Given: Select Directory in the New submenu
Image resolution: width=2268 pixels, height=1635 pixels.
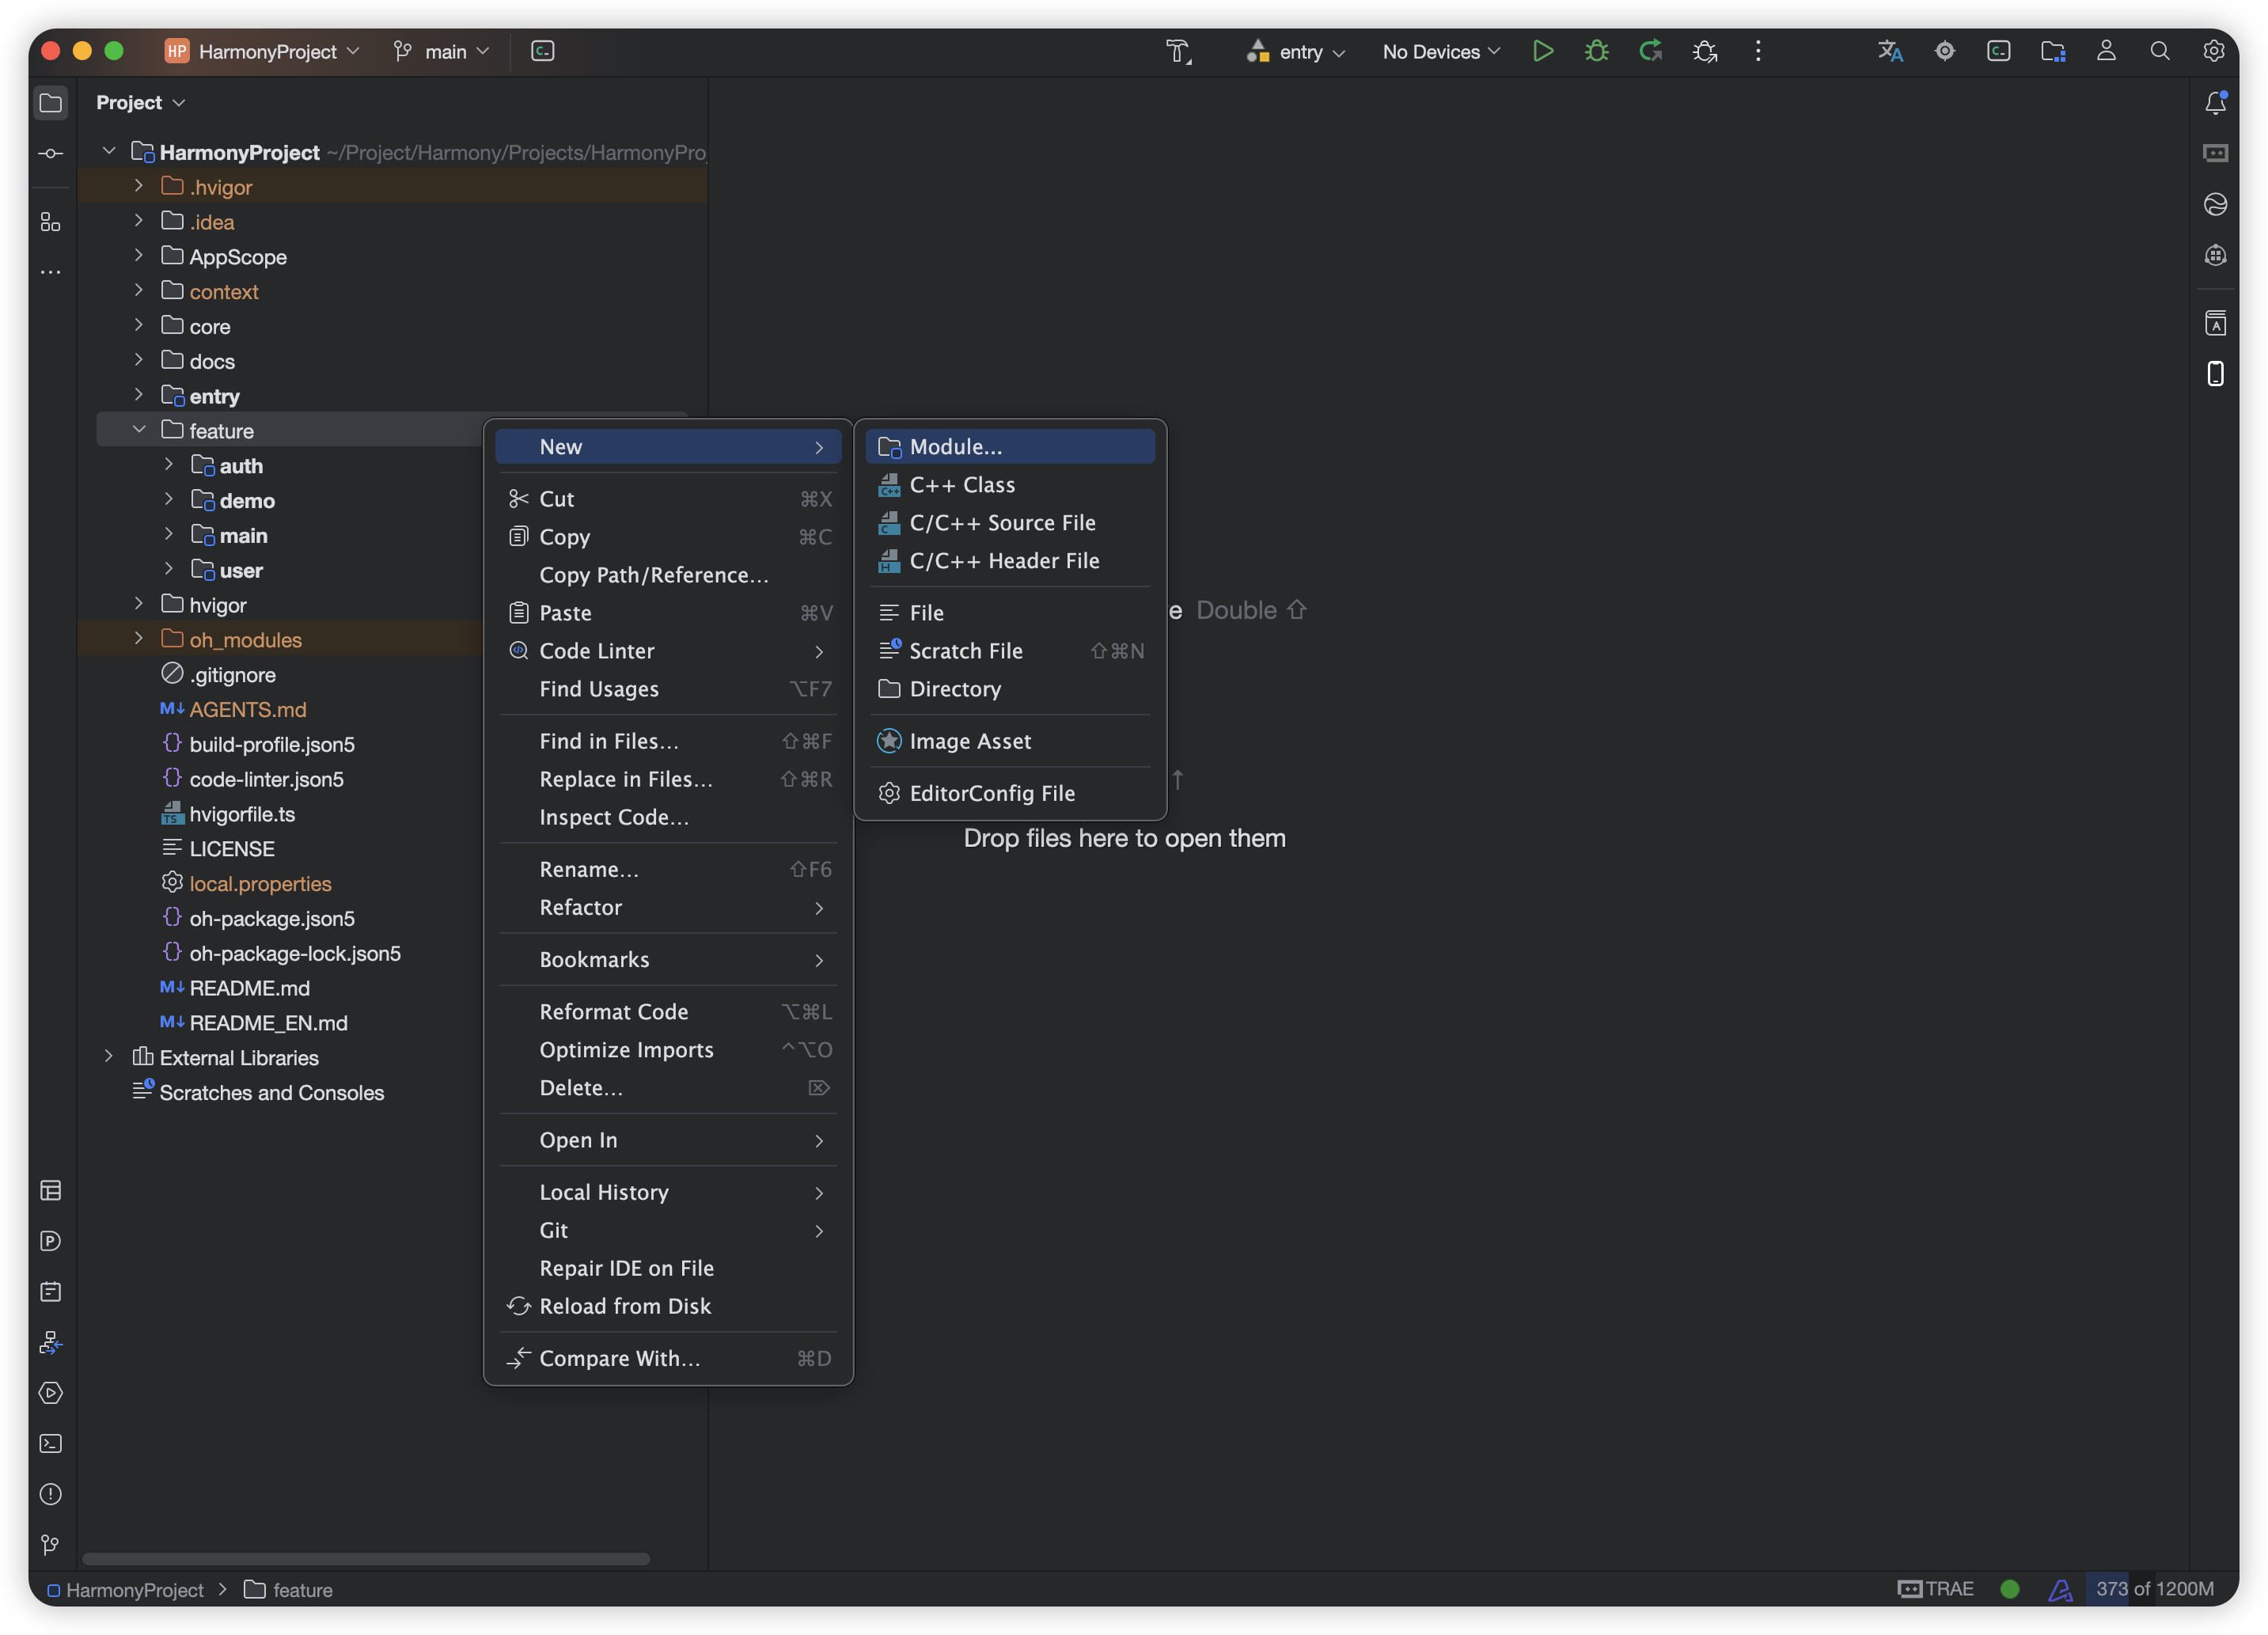Looking at the screenshot, I should tap(955, 689).
